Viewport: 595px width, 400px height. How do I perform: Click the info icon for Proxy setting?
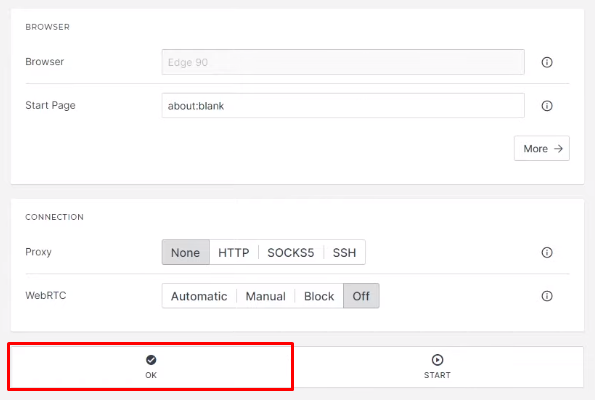[x=546, y=252]
